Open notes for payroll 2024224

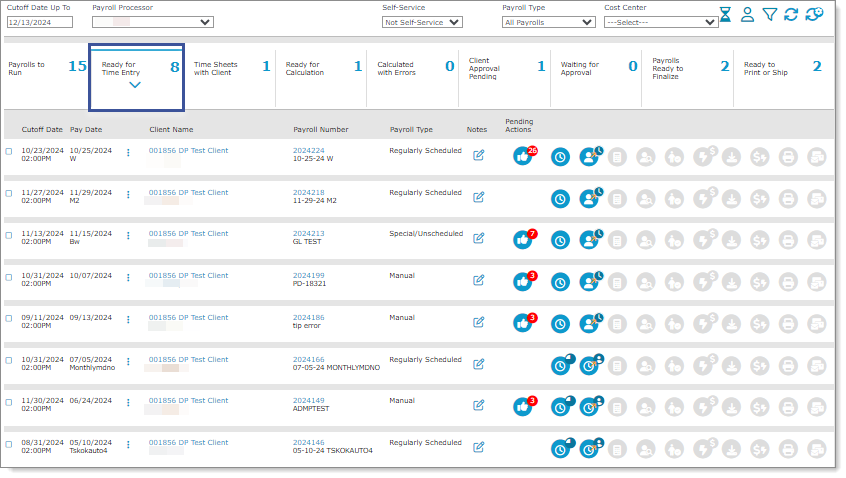pos(479,155)
